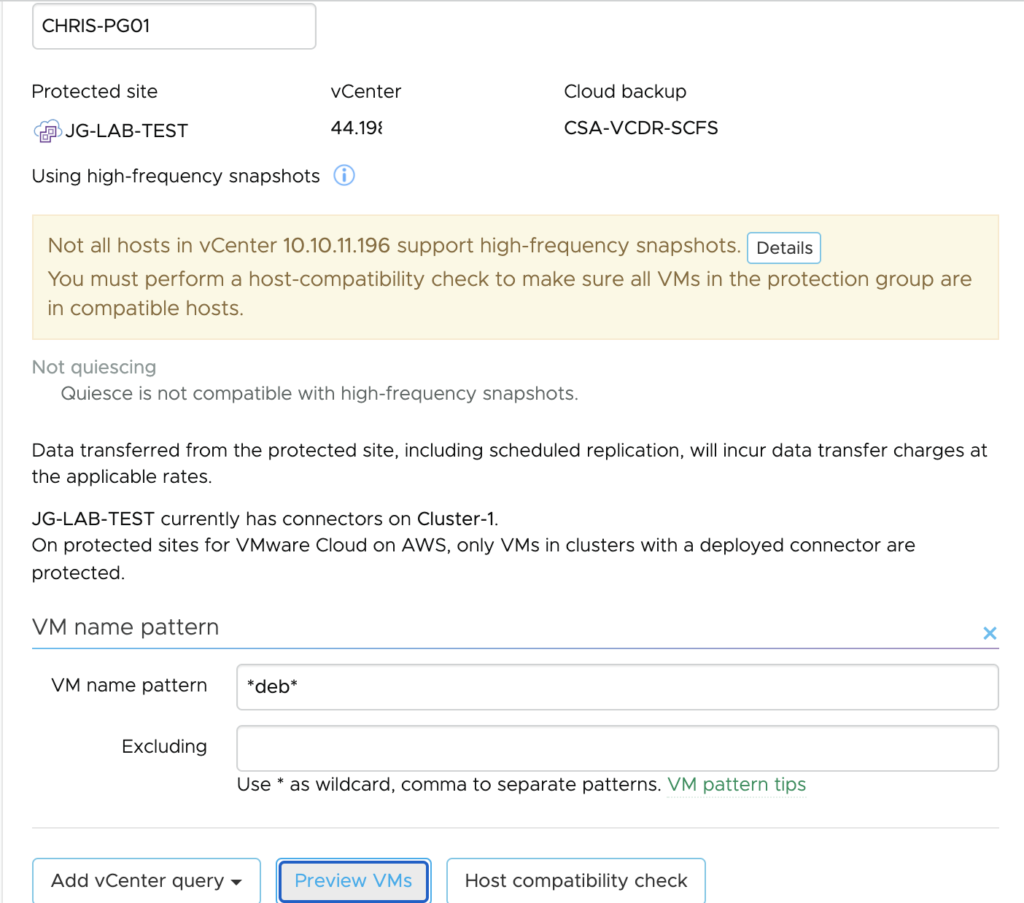Click the info icon beside high-frequency snapshots
This screenshot has height=903, width=1024.
(344, 176)
